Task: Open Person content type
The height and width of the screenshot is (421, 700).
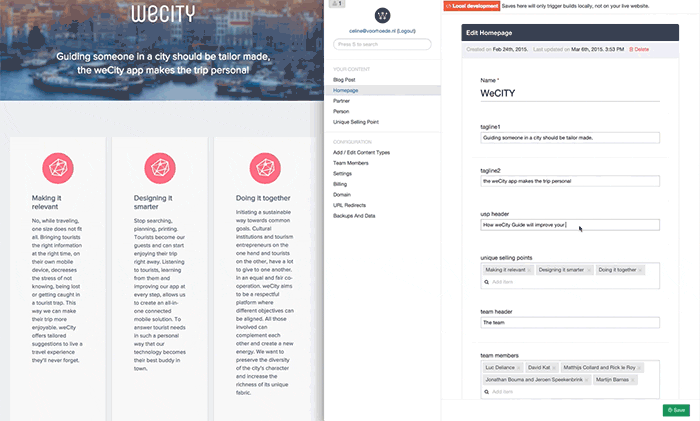Action: (341, 112)
